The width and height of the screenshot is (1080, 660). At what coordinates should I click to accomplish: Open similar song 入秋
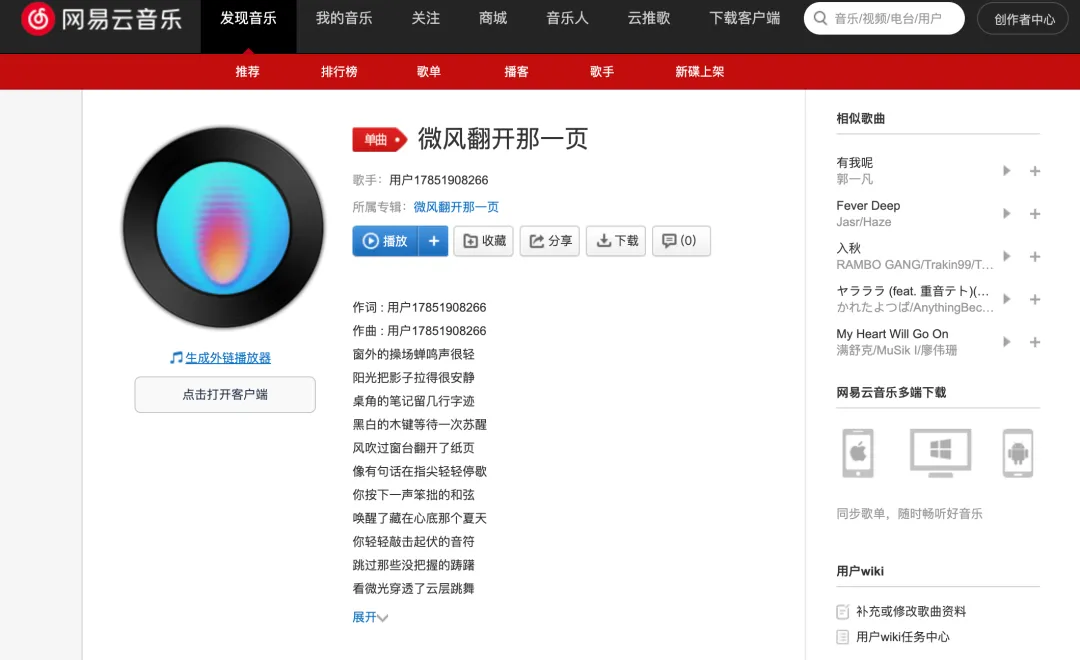point(849,248)
